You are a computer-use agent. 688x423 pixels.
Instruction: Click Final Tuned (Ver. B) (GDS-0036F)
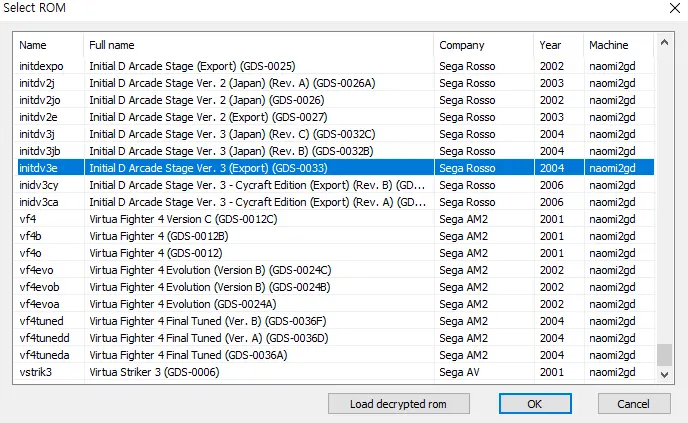coord(208,321)
